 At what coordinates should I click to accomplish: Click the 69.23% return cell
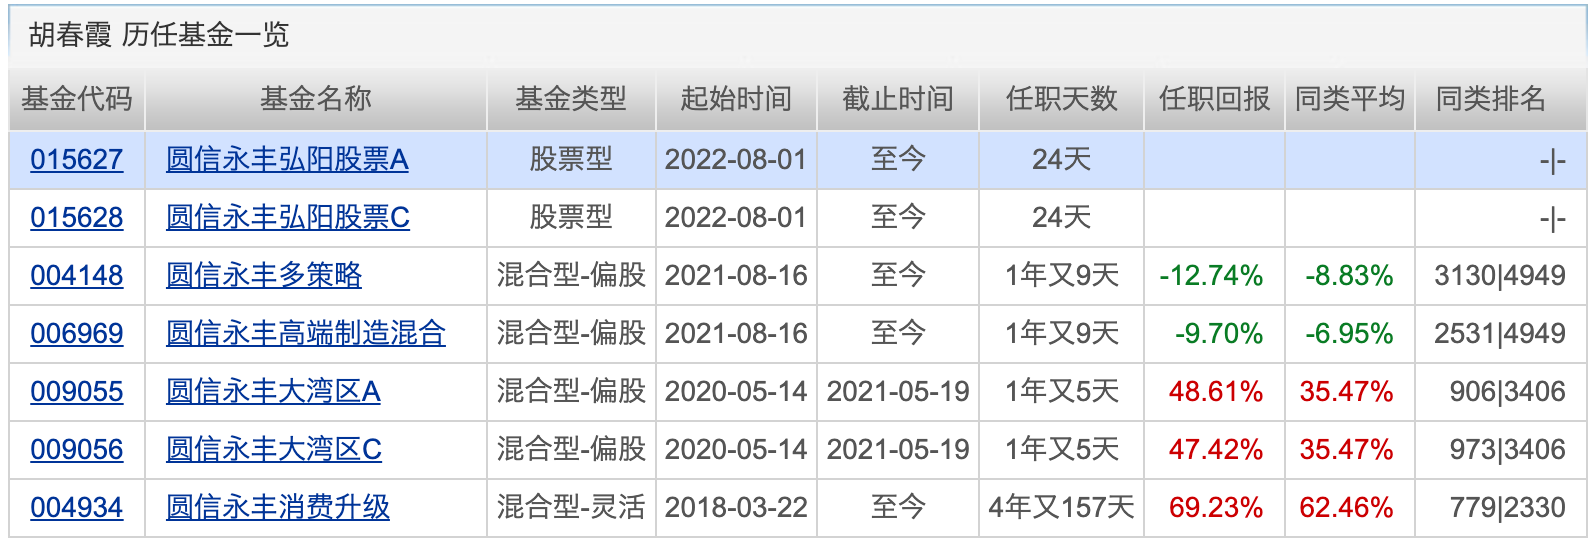point(1216,508)
